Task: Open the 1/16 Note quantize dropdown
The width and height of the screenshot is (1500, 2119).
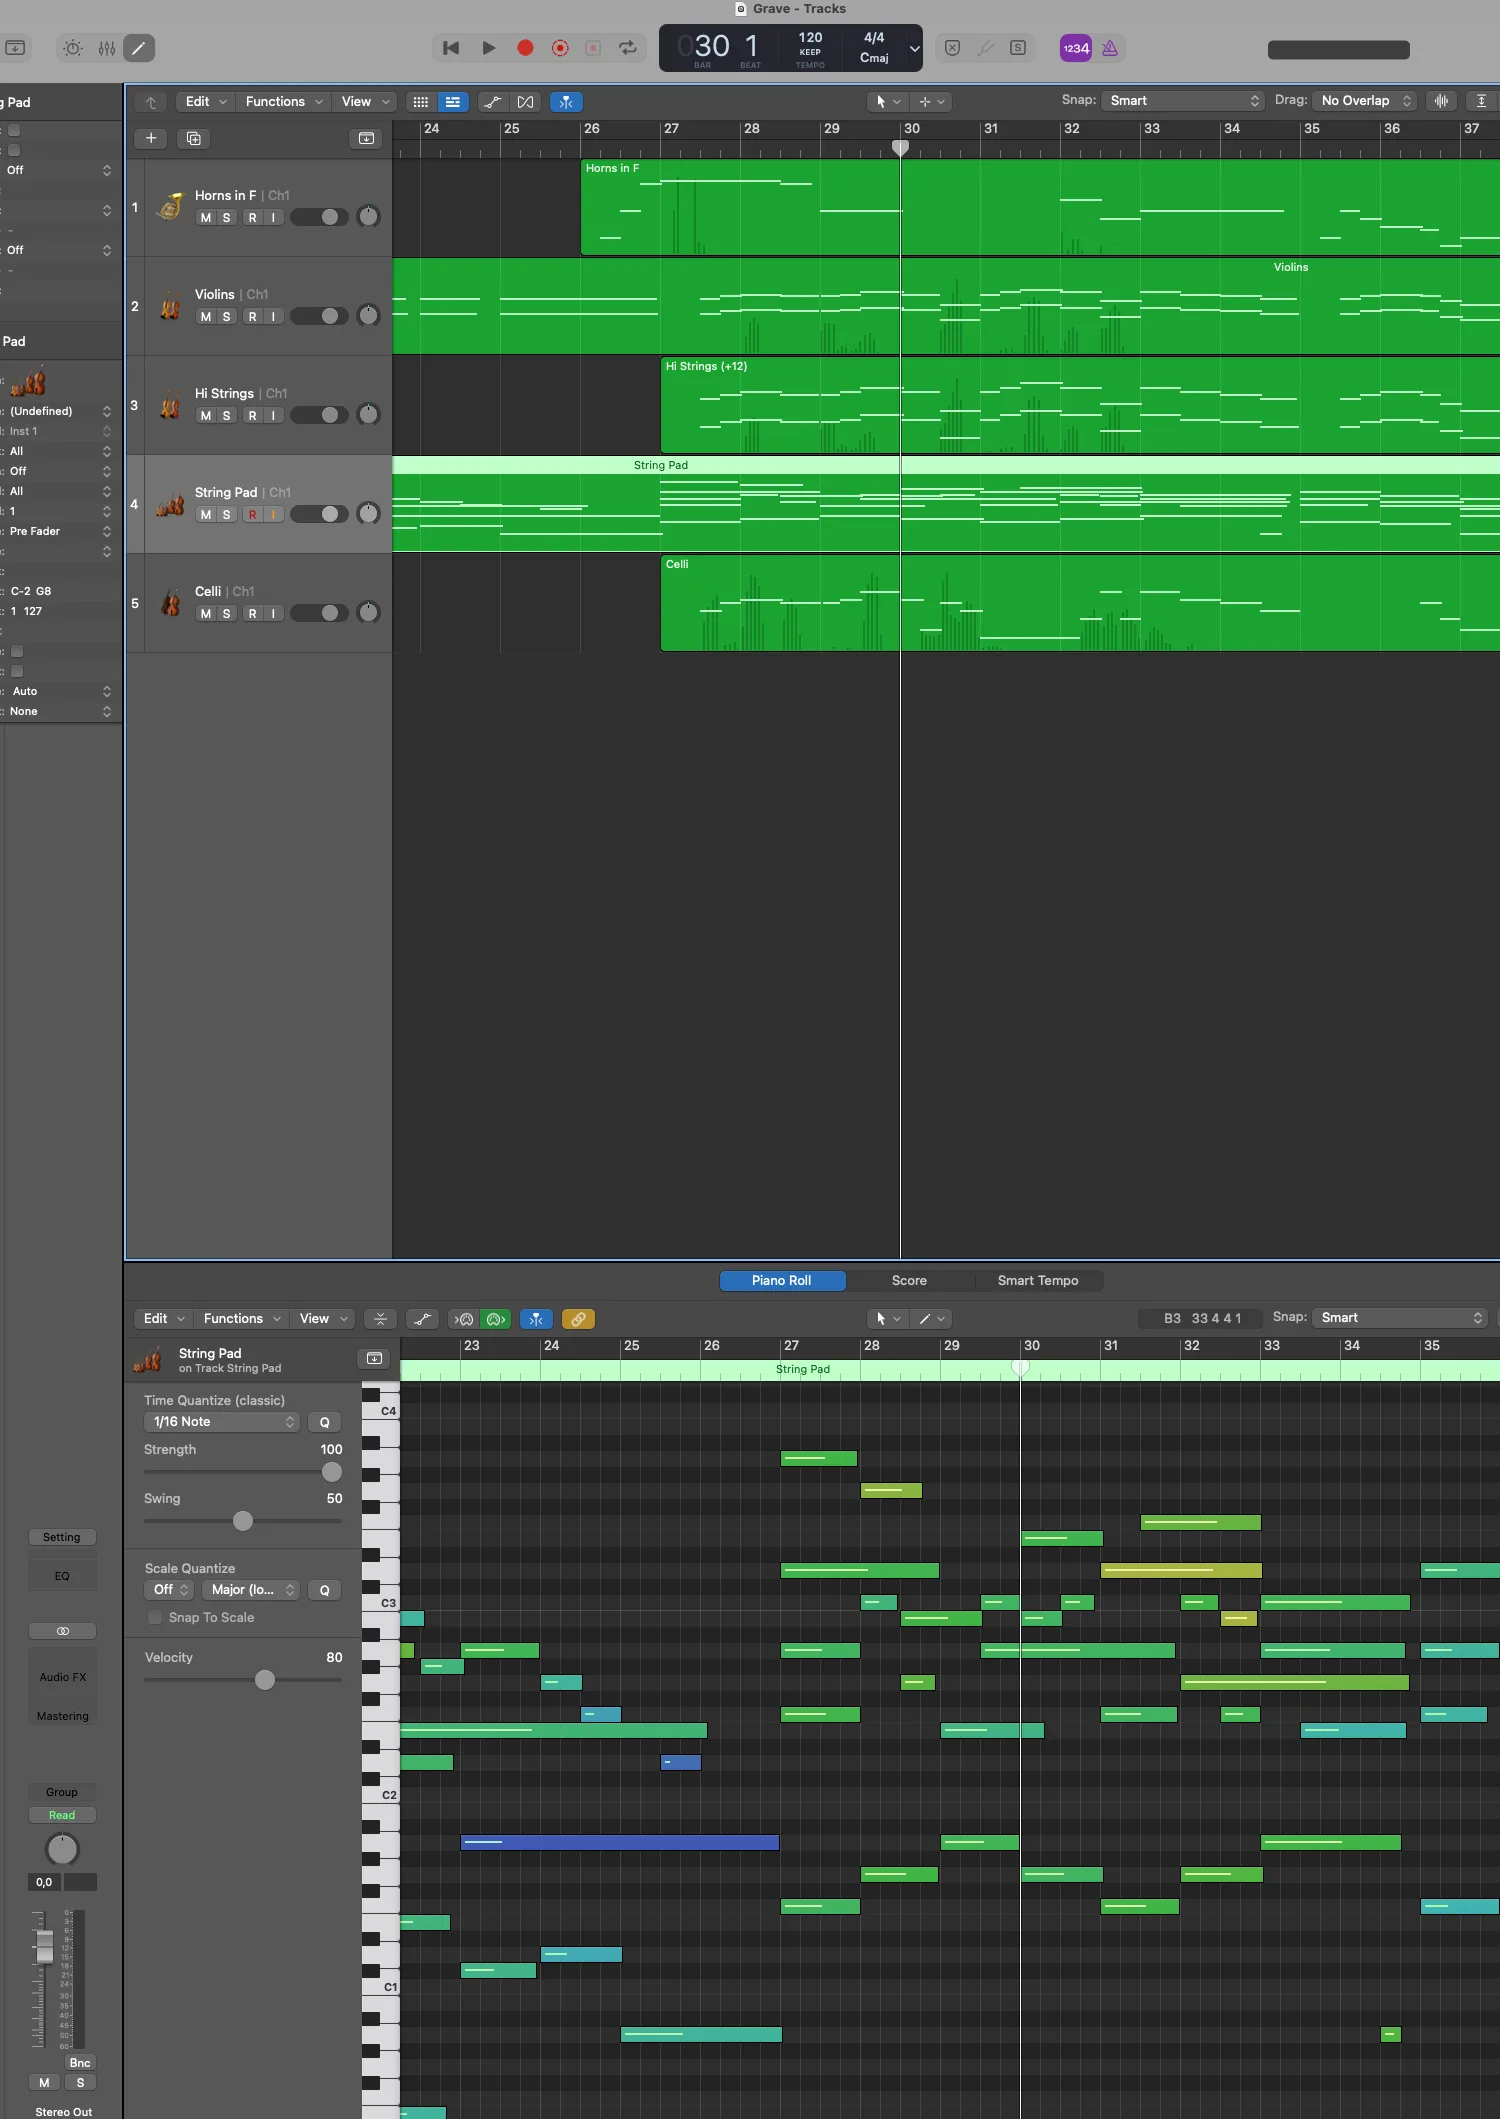Action: [x=222, y=1422]
